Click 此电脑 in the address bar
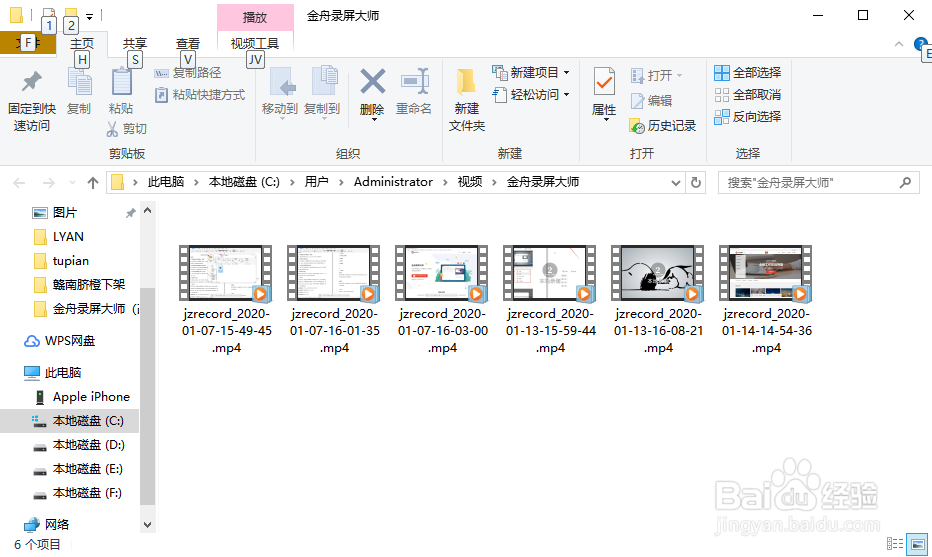 click(166, 182)
